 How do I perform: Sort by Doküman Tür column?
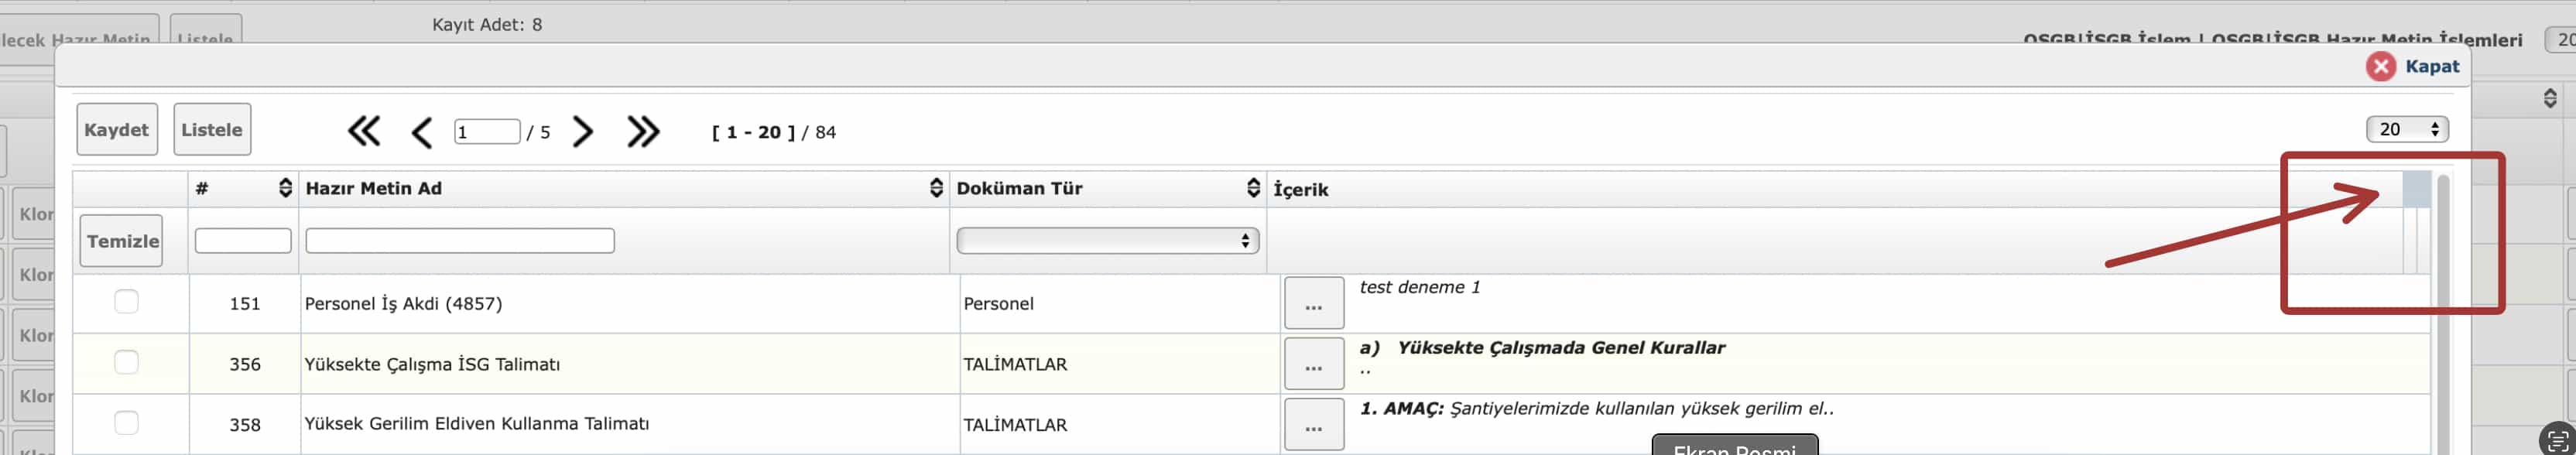coord(1253,188)
